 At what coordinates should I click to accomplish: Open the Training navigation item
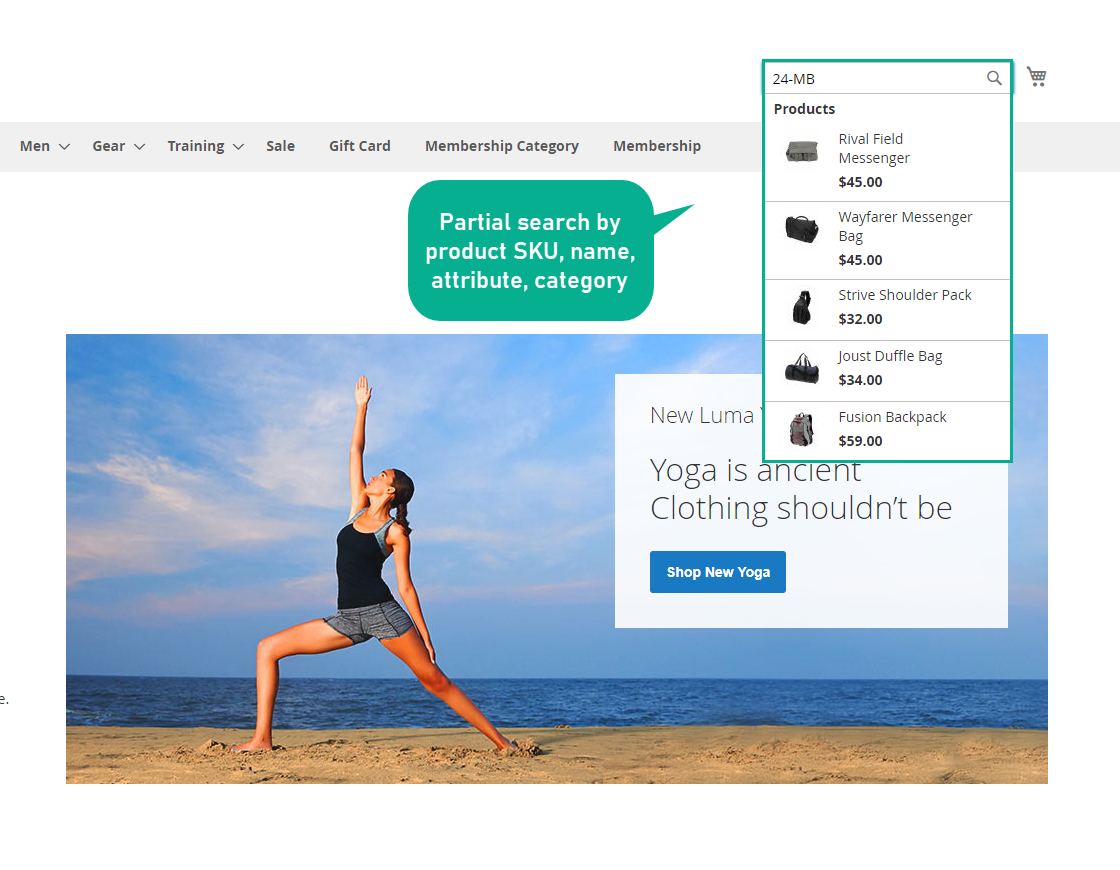196,146
